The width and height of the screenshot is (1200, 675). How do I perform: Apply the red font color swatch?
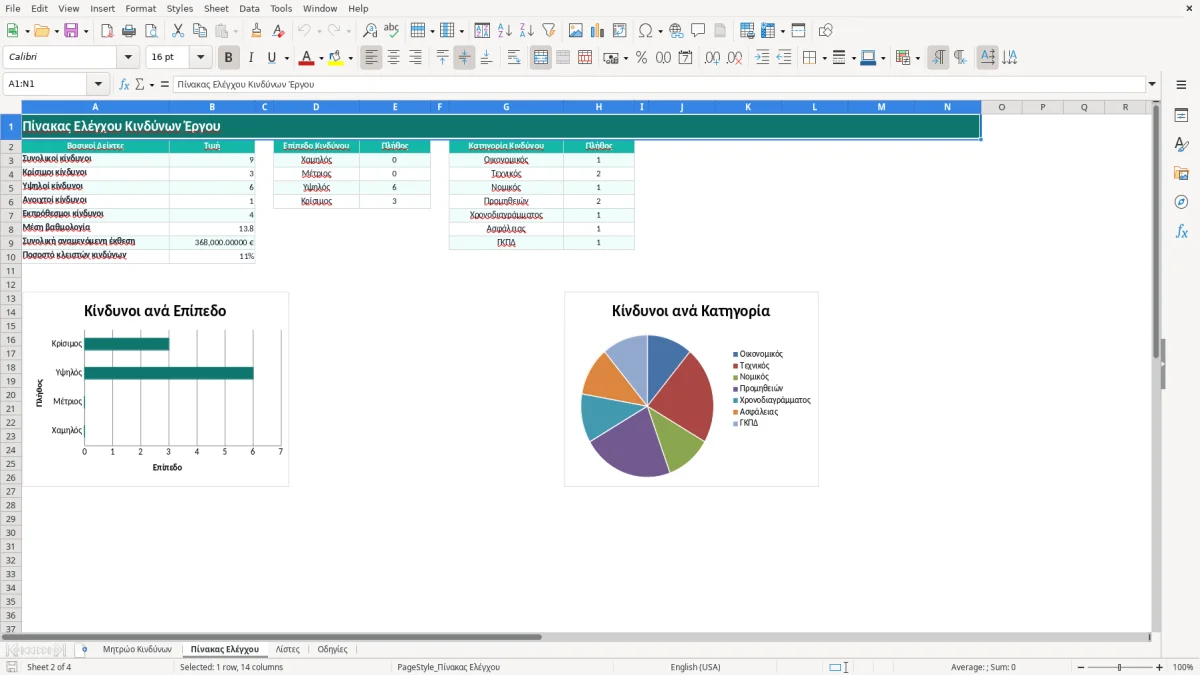pos(307,58)
